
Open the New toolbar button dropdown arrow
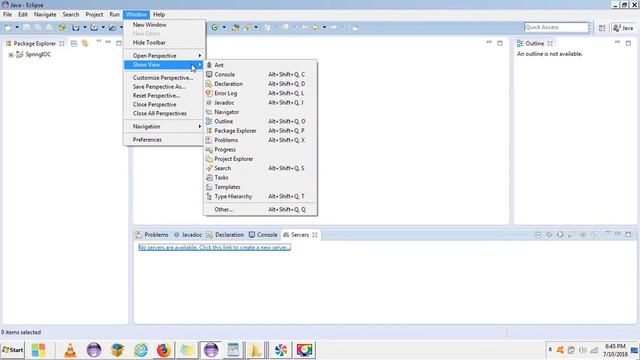pyautogui.click(x=17, y=27)
